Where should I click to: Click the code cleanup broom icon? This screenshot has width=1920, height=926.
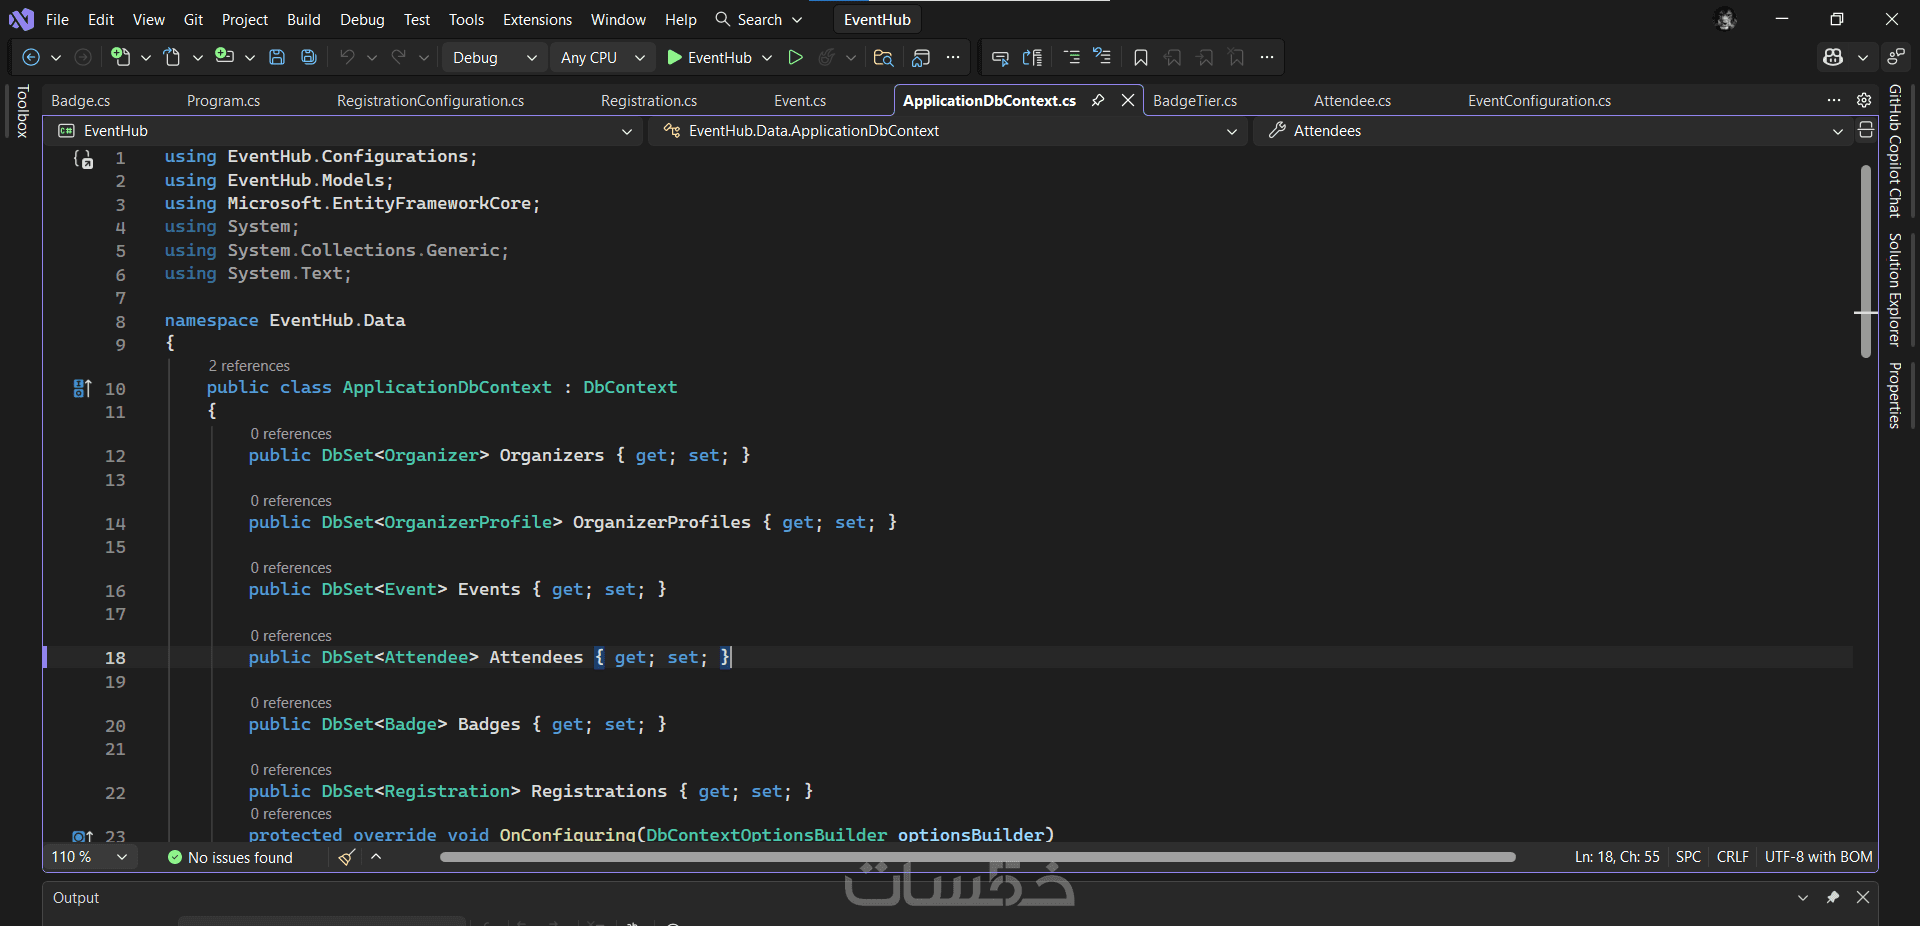click(x=347, y=857)
